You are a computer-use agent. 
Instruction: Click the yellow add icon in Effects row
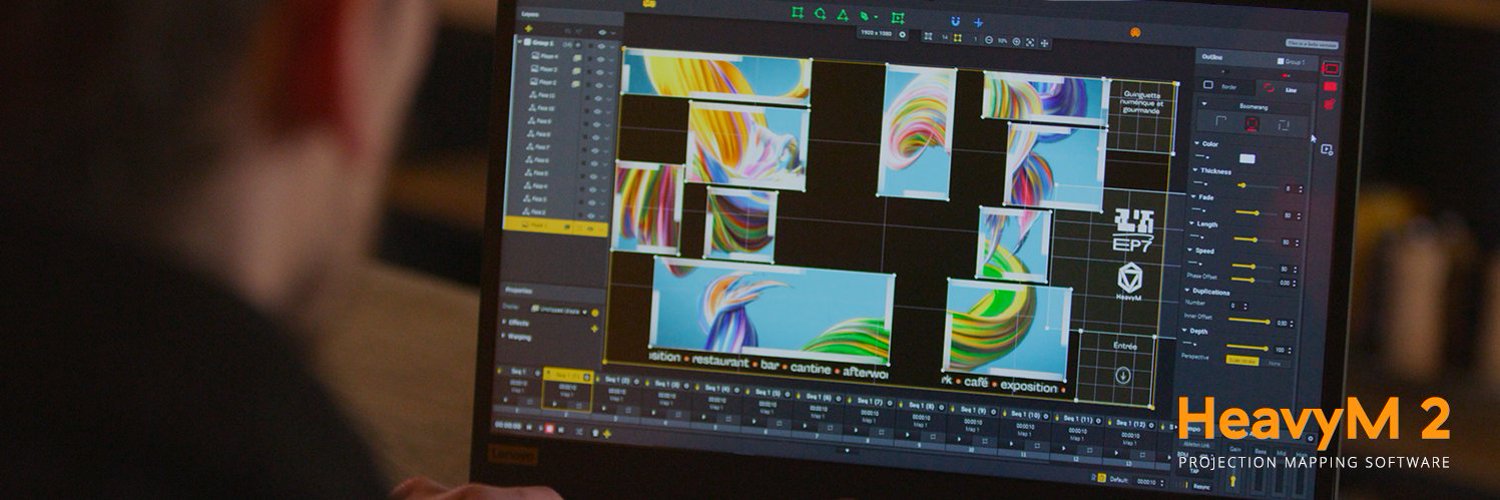click(x=594, y=328)
